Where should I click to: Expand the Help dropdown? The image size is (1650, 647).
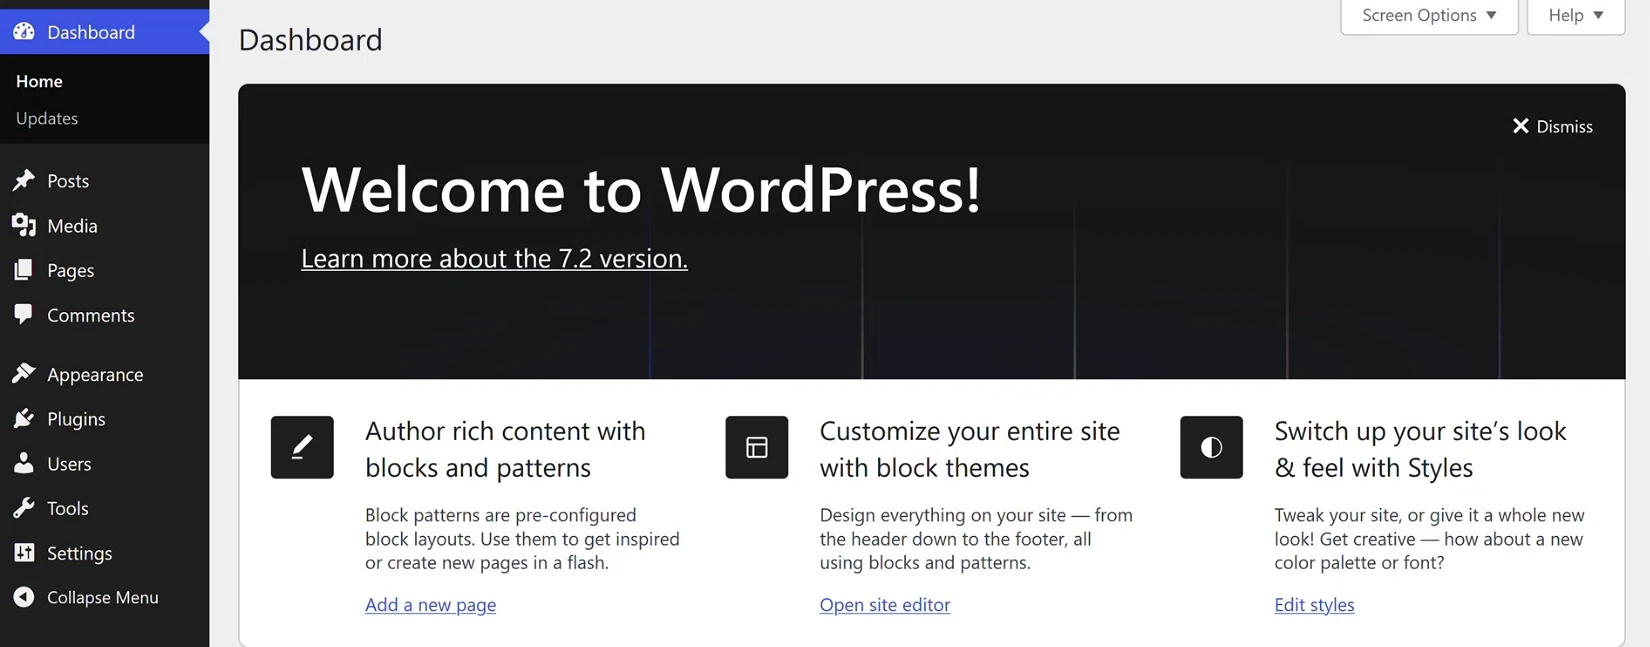1576,15
